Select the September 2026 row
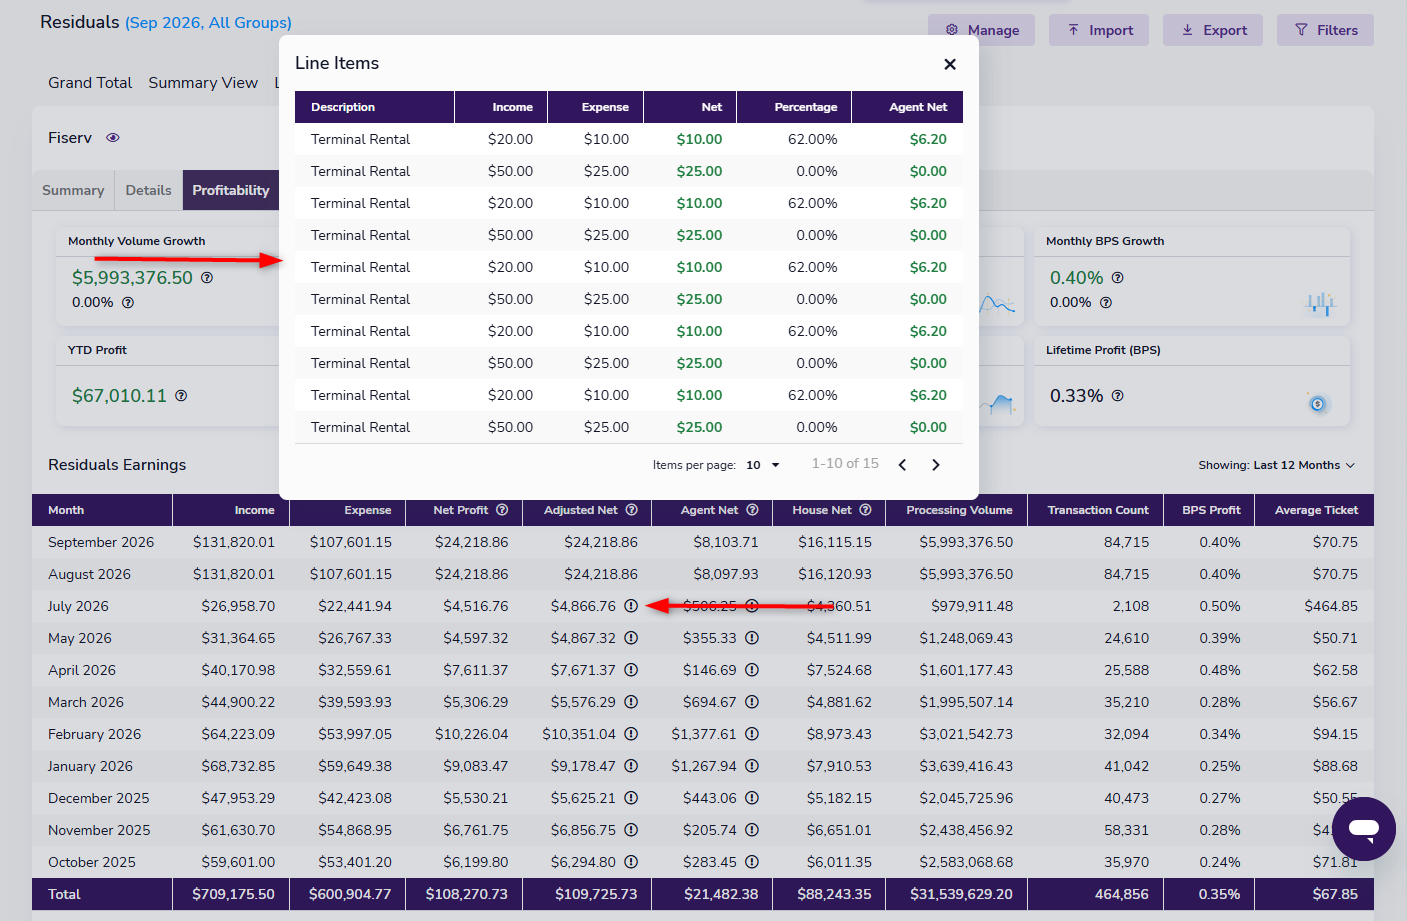The height and width of the screenshot is (921, 1407). click(703, 542)
